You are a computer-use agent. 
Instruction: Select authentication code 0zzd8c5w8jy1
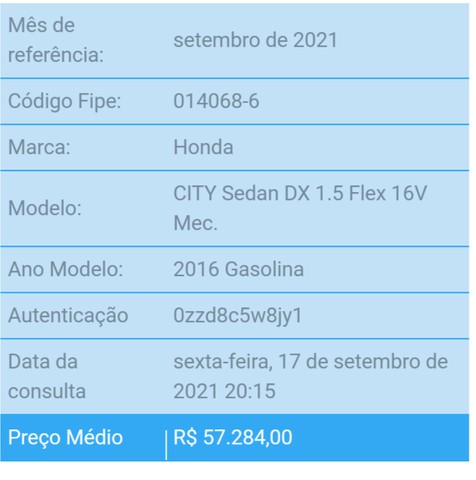point(238,315)
